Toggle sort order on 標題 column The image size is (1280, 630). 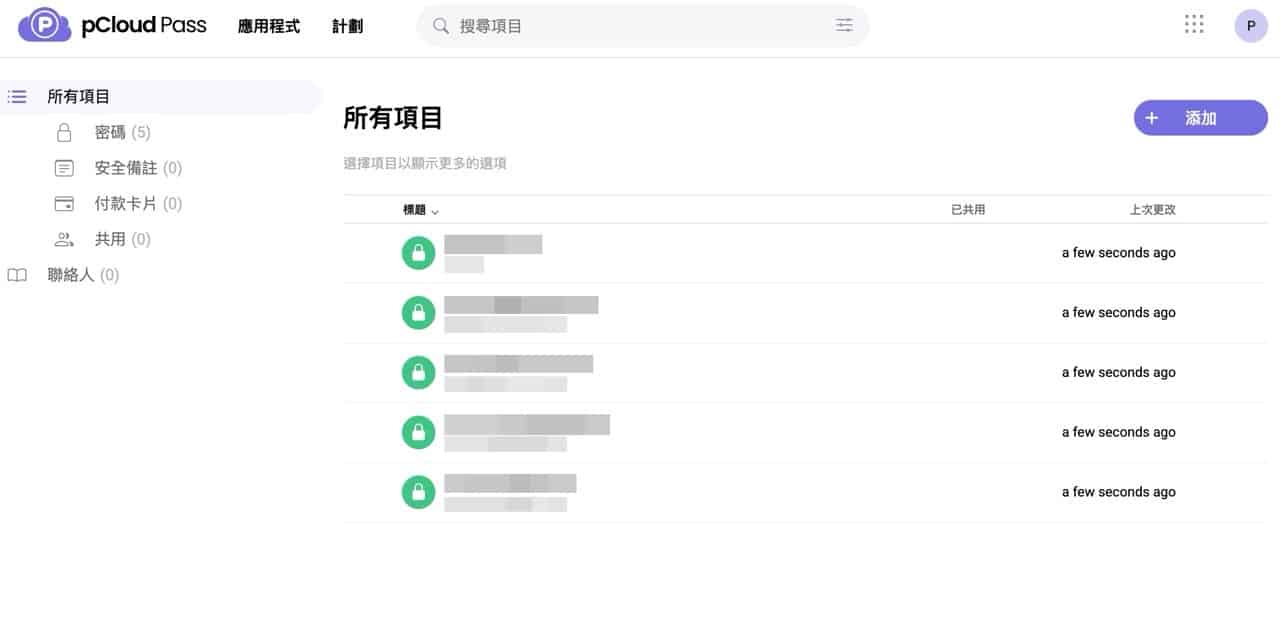click(x=421, y=210)
